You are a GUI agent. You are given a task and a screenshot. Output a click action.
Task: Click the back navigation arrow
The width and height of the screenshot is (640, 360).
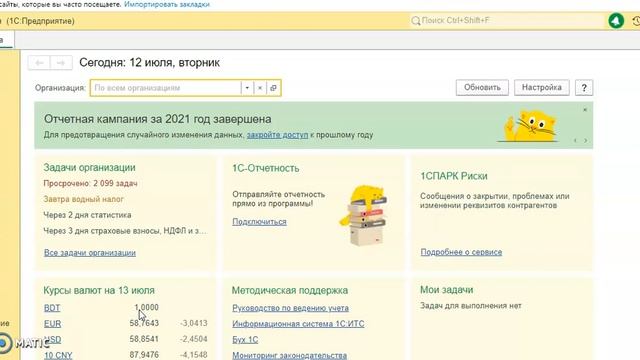tap(39, 63)
